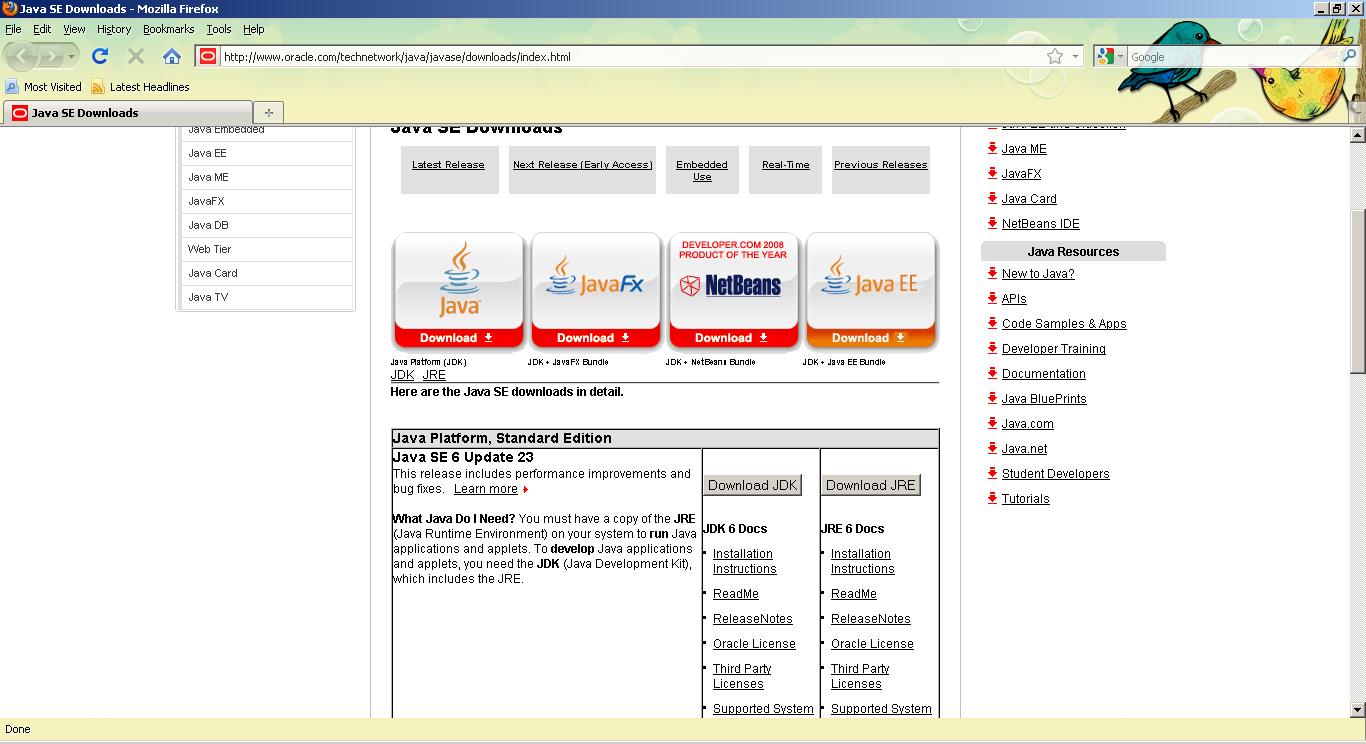Bookmark this page with the star icon

1055,56
